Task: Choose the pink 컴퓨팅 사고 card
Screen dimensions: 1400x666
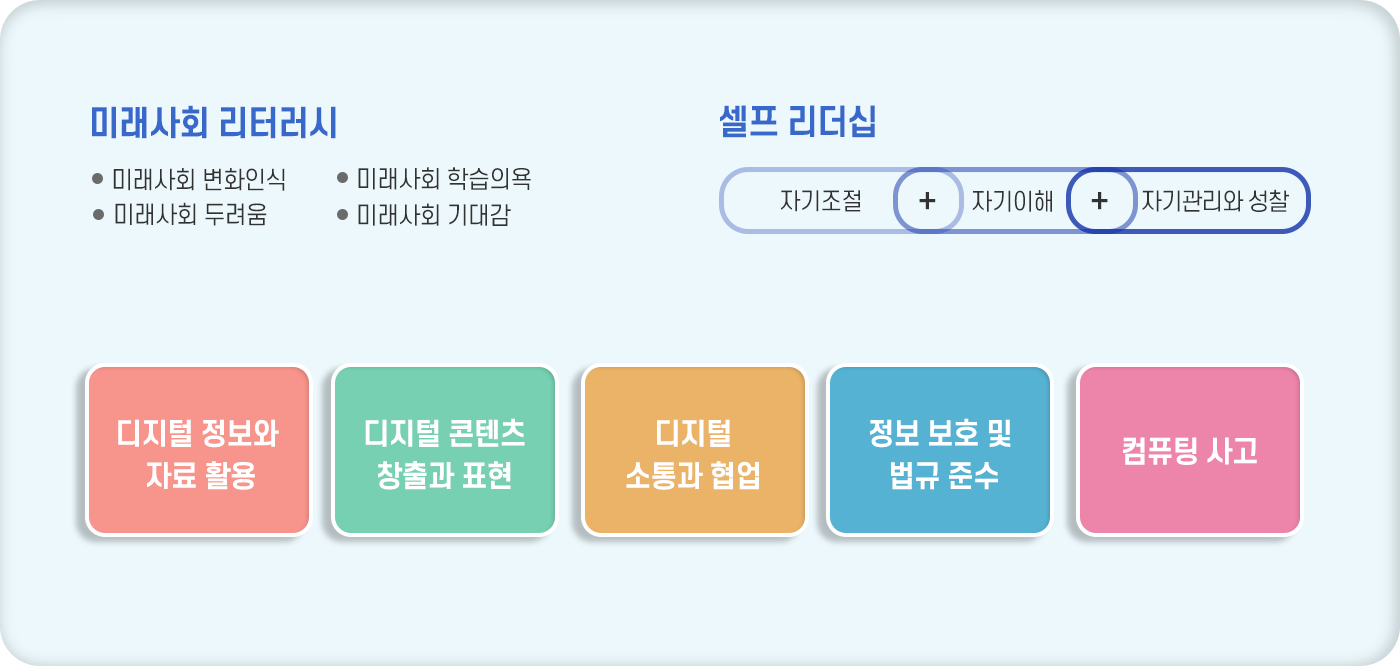Action: tap(1189, 451)
